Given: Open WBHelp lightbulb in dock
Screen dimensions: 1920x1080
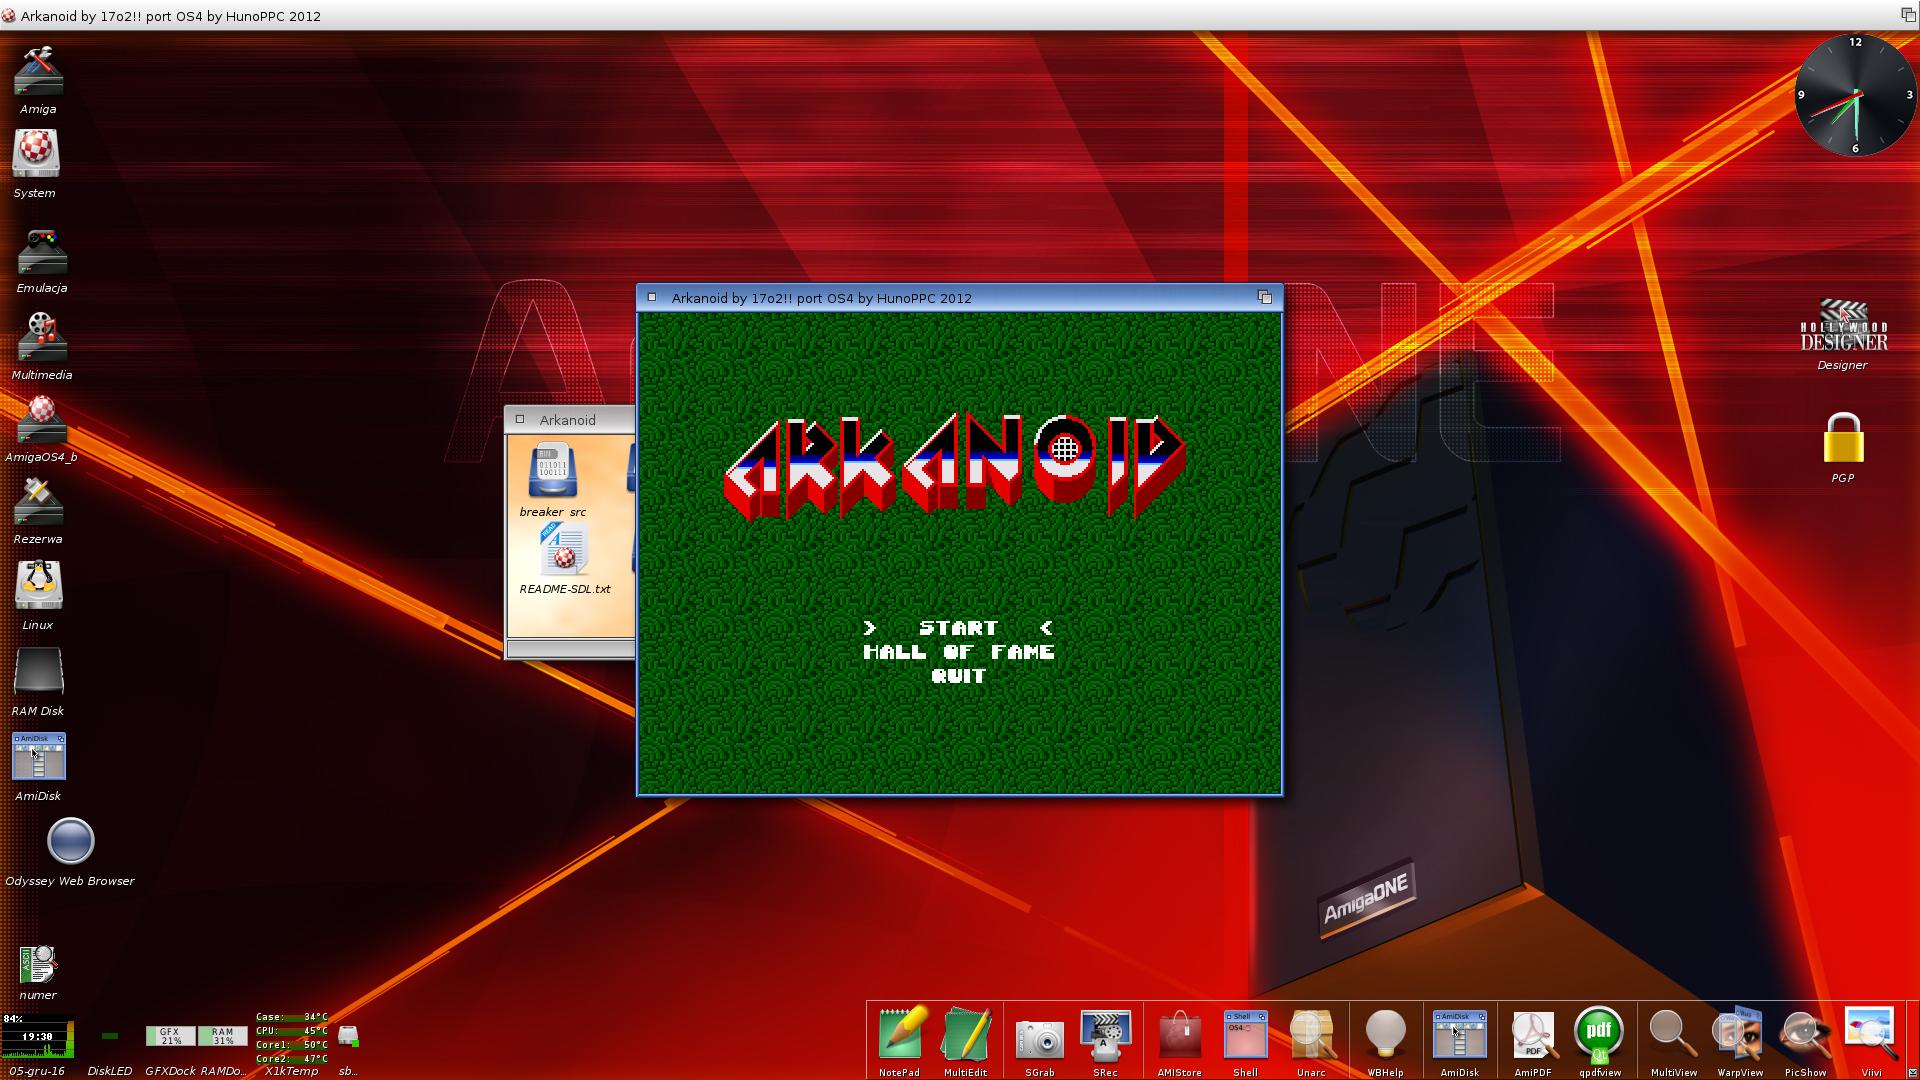Looking at the screenshot, I should click(1386, 1035).
